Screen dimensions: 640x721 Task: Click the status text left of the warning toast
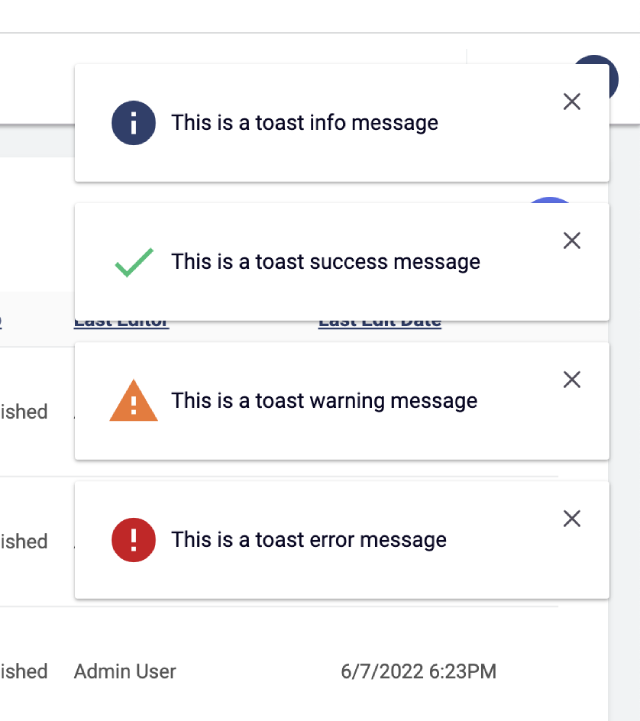tap(24, 412)
